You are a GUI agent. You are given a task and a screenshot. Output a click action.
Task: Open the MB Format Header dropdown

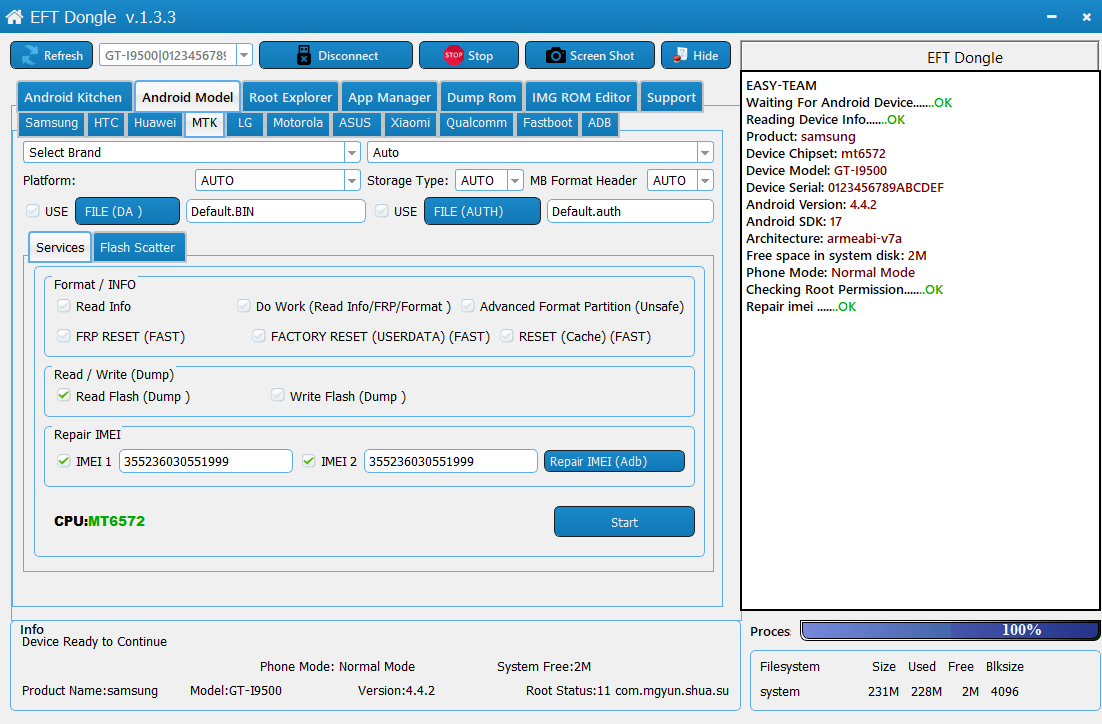click(x=704, y=181)
